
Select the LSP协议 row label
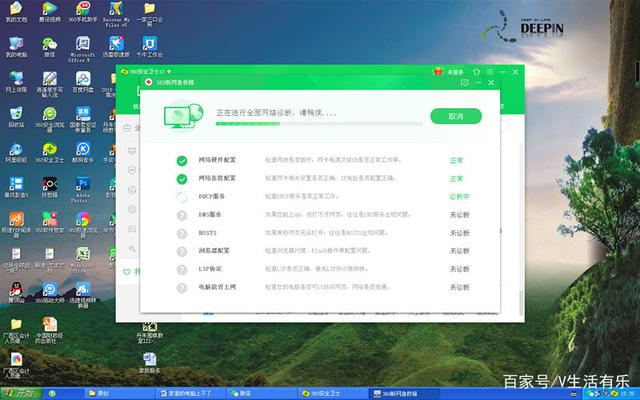210,269
